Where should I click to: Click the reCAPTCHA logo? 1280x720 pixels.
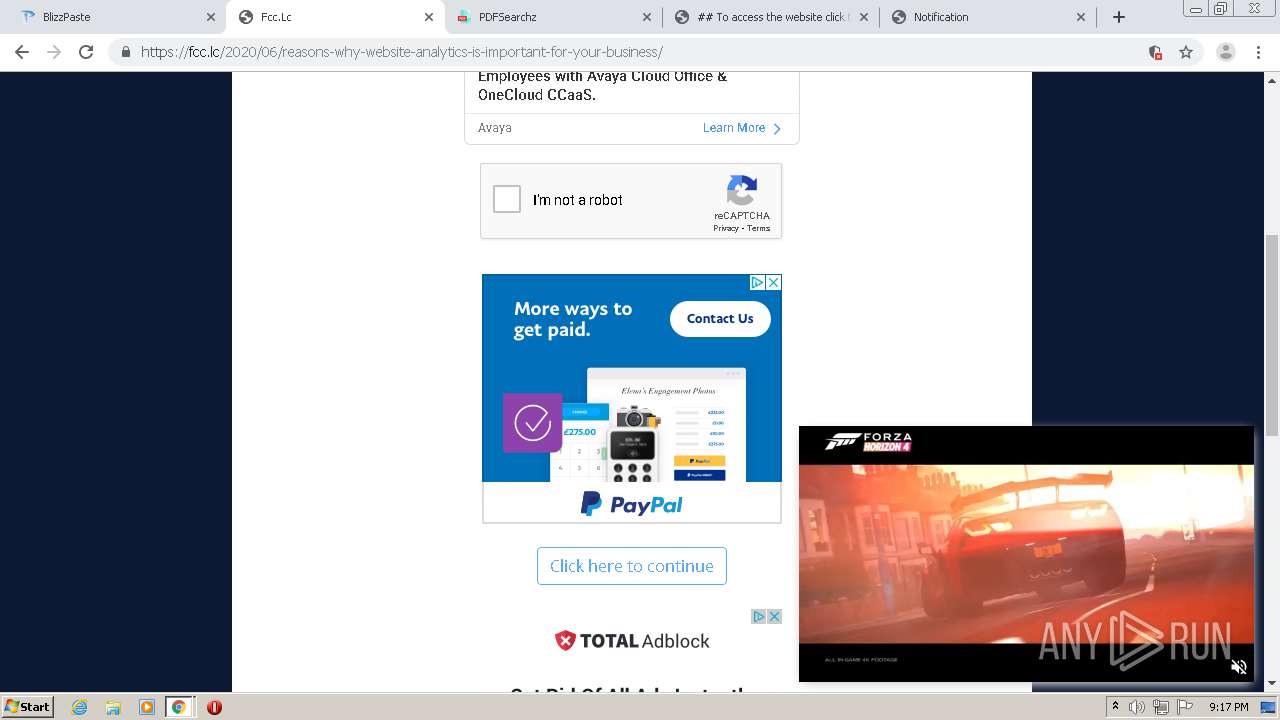pyautogui.click(x=742, y=190)
